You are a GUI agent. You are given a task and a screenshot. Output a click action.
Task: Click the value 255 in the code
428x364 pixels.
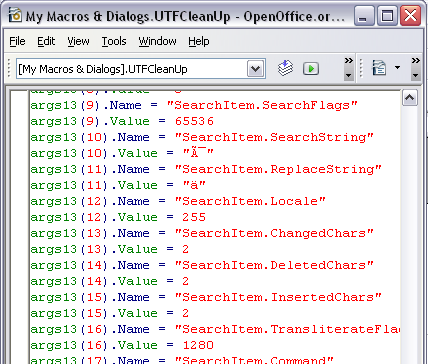(194, 217)
